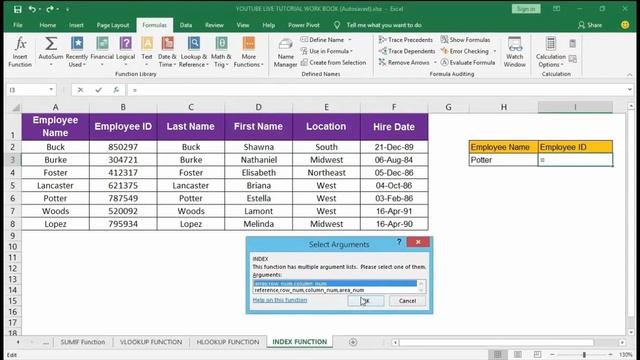
Task: Click Trace Dependents
Action: click(x=407, y=51)
